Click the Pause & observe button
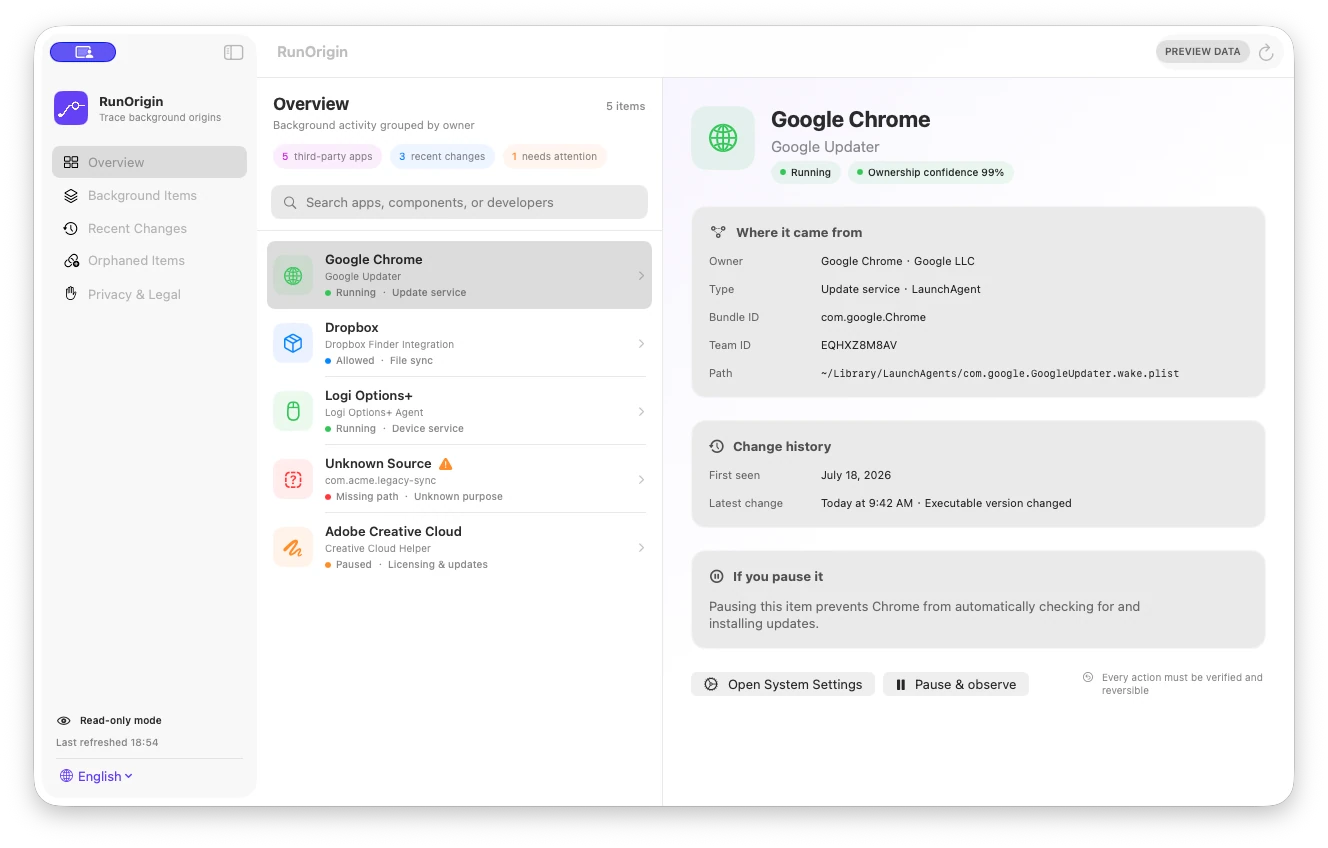The height and width of the screenshot is (848, 1328). (x=956, y=684)
